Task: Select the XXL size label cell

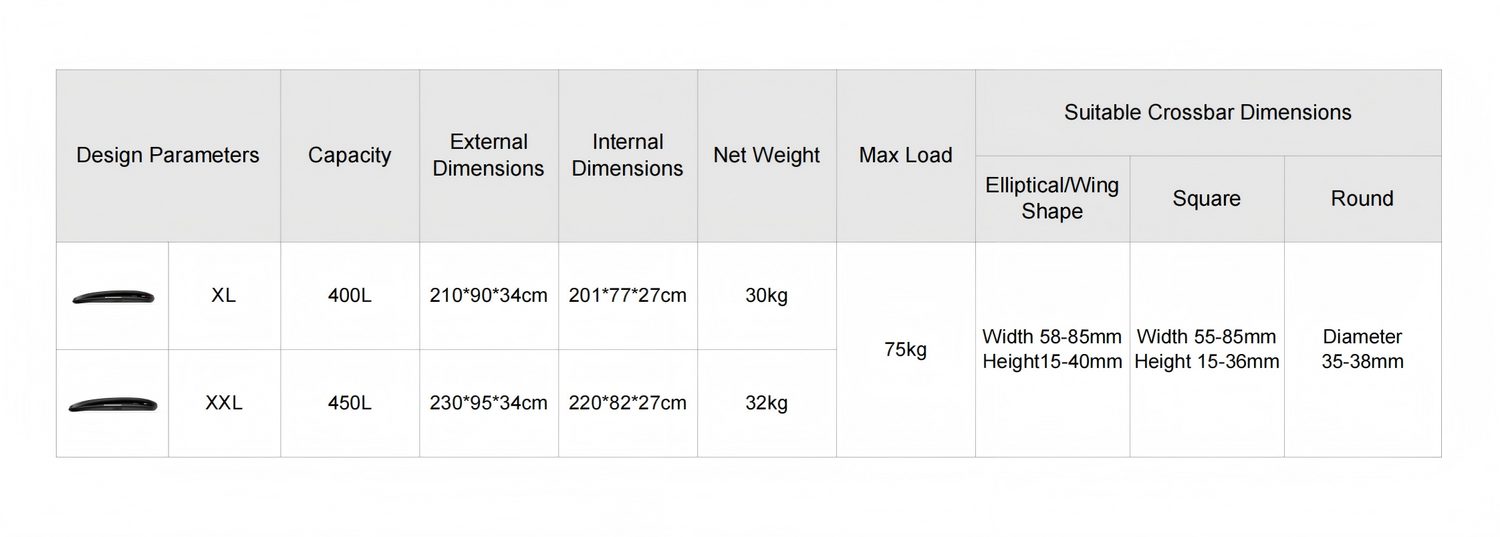Action: coord(224,404)
